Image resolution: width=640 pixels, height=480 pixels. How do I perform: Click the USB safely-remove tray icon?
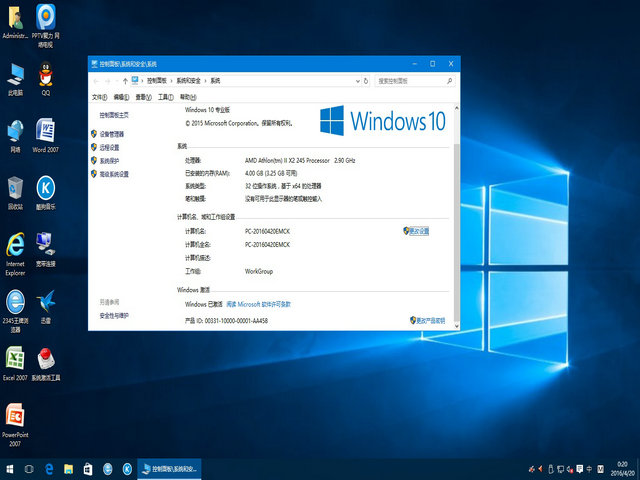pos(550,469)
